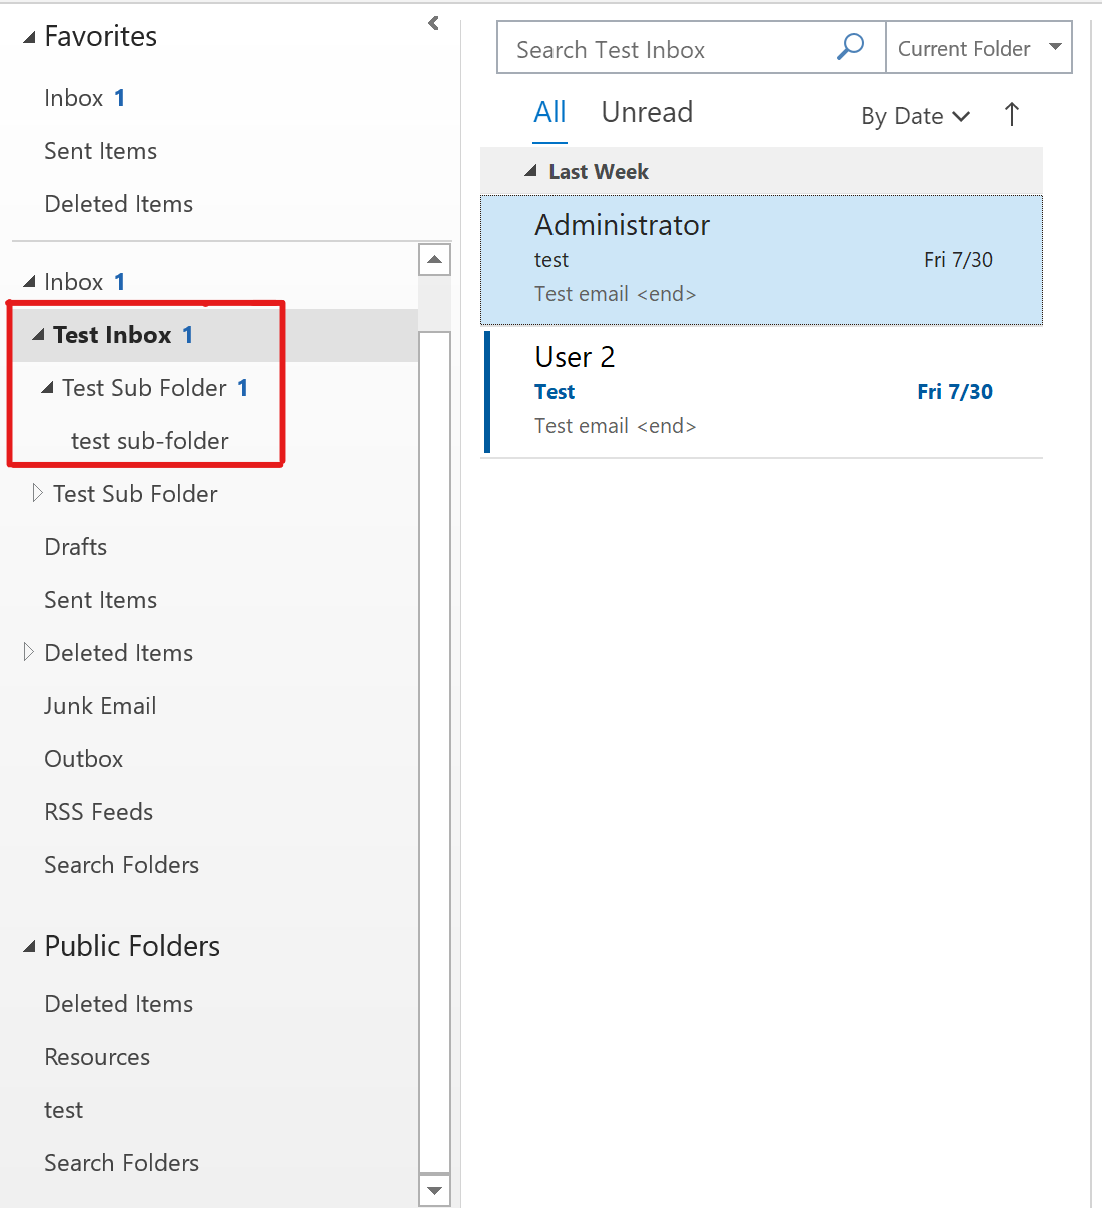This screenshot has width=1102, height=1208.
Task: Collapse the Public Folders section
Action: click(29, 947)
